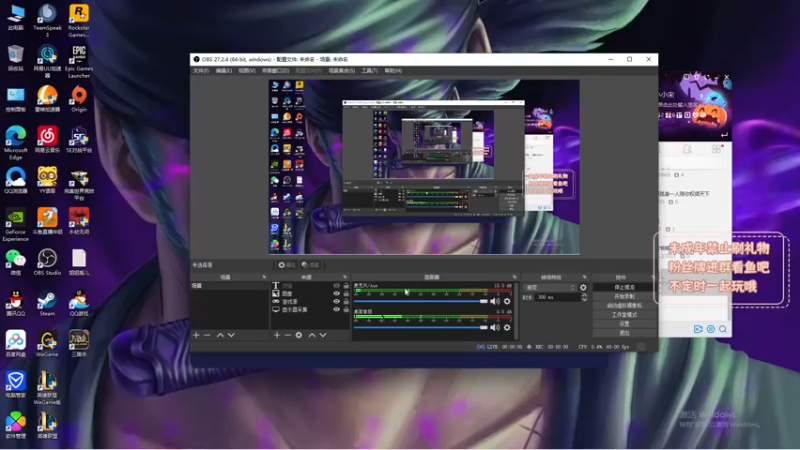Open TeamSpeak 3 desktop icon

47,20
